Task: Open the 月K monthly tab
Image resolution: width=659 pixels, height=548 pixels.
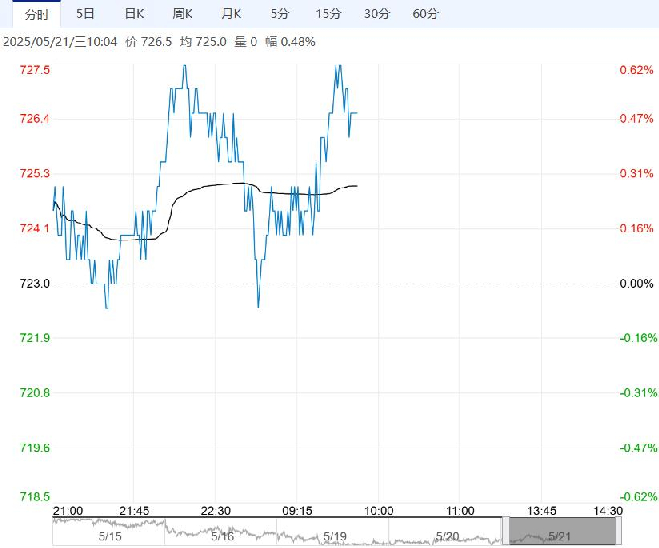Action: (x=231, y=14)
